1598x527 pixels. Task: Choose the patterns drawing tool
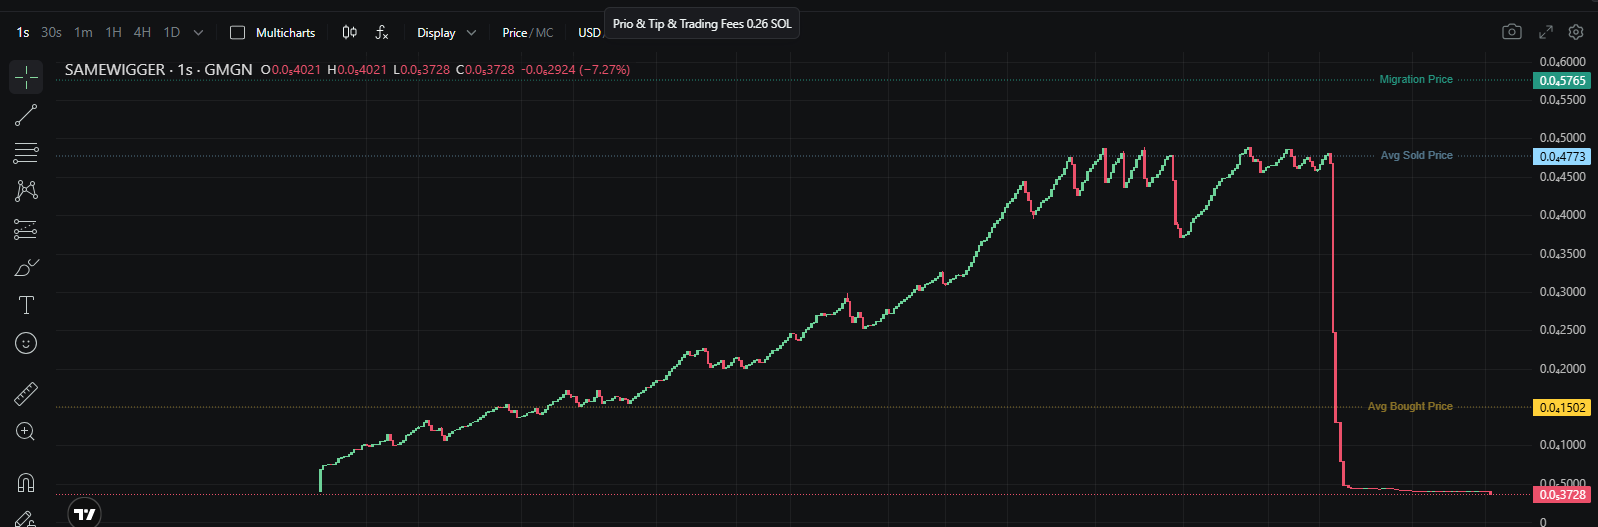[x=26, y=191]
